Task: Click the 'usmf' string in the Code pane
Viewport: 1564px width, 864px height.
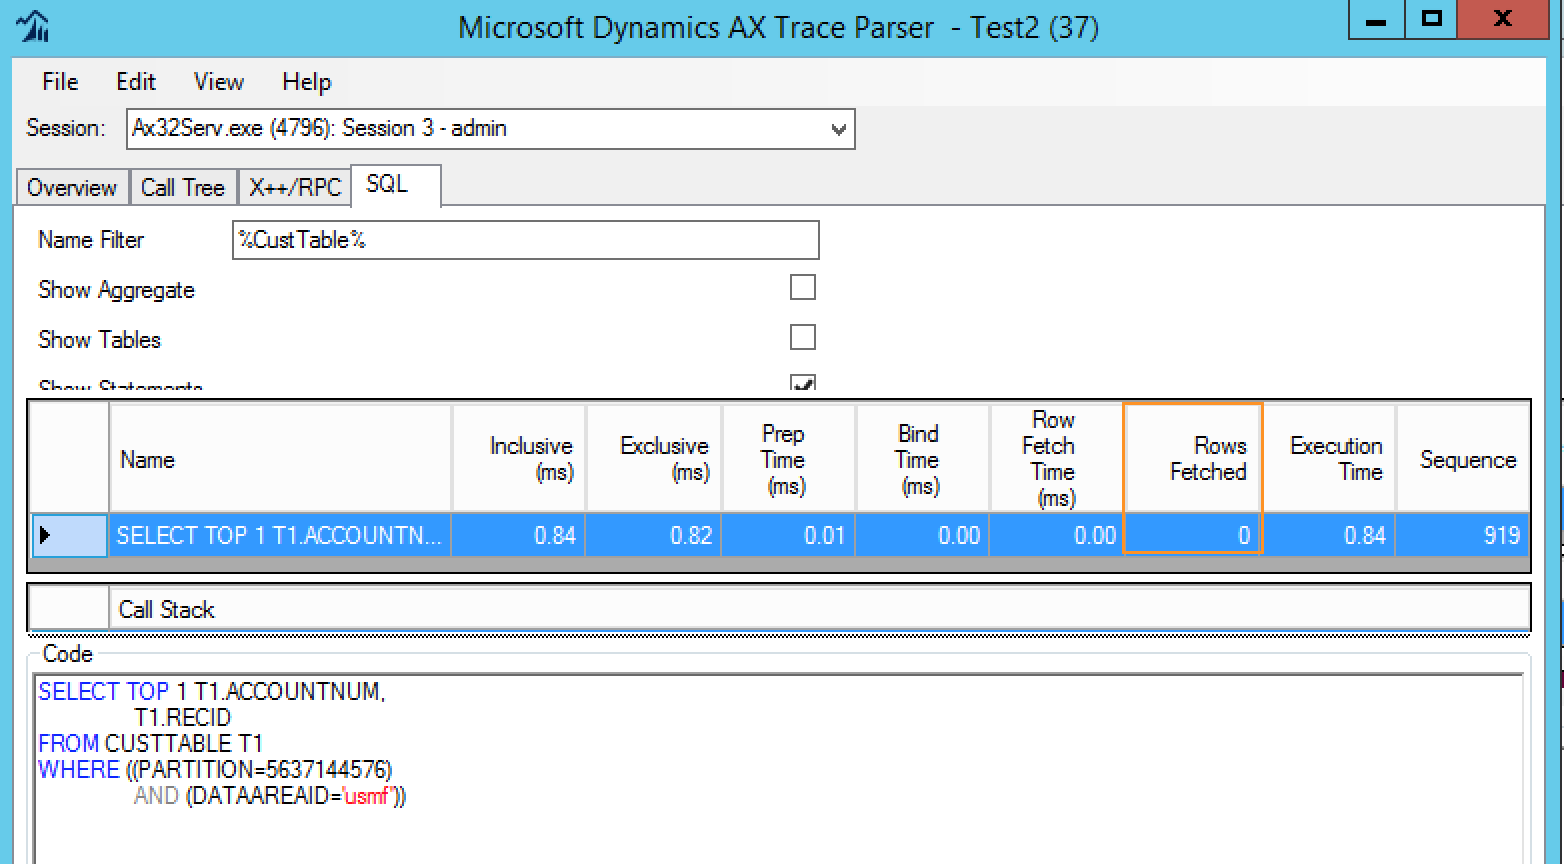Action: pos(368,796)
